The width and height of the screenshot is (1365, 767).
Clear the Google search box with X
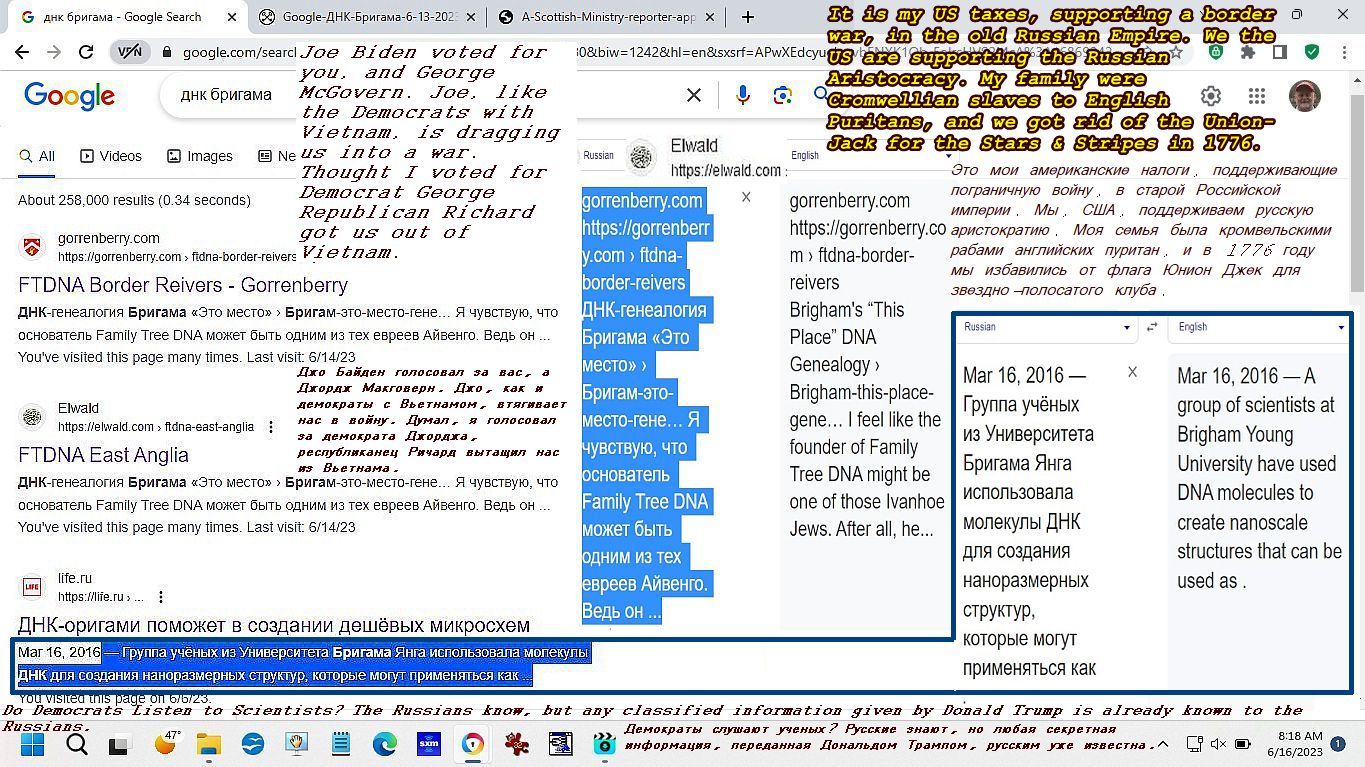coord(693,95)
